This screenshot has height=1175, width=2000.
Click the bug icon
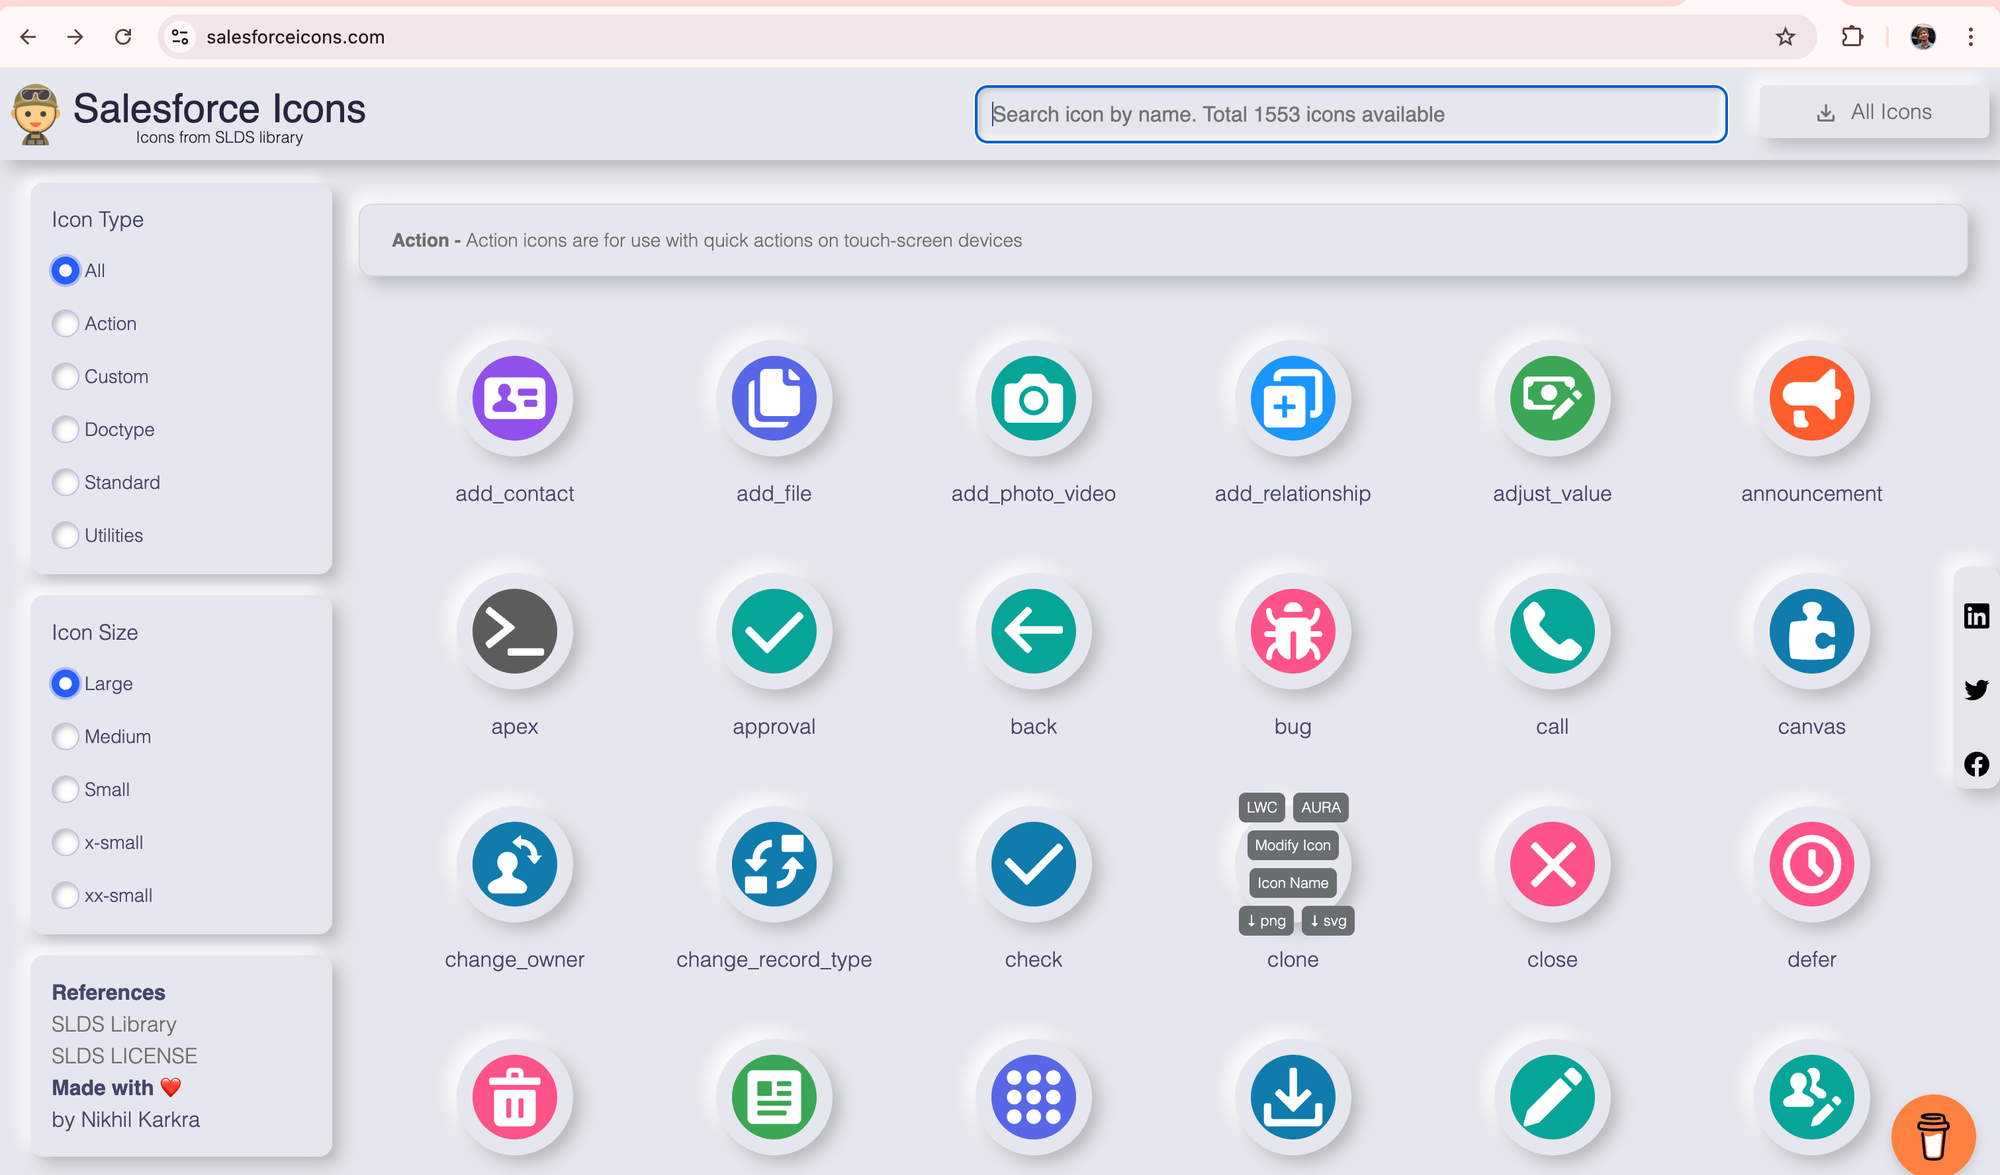coord(1293,631)
